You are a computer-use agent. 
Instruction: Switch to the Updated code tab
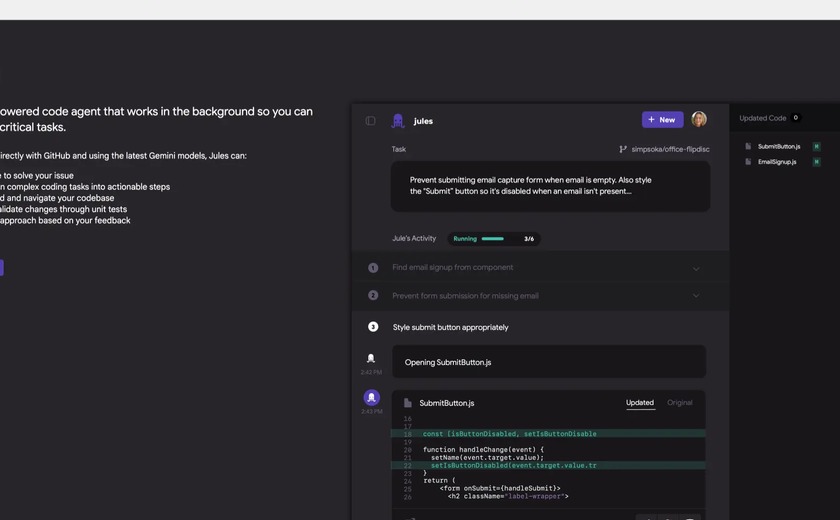(x=640, y=403)
